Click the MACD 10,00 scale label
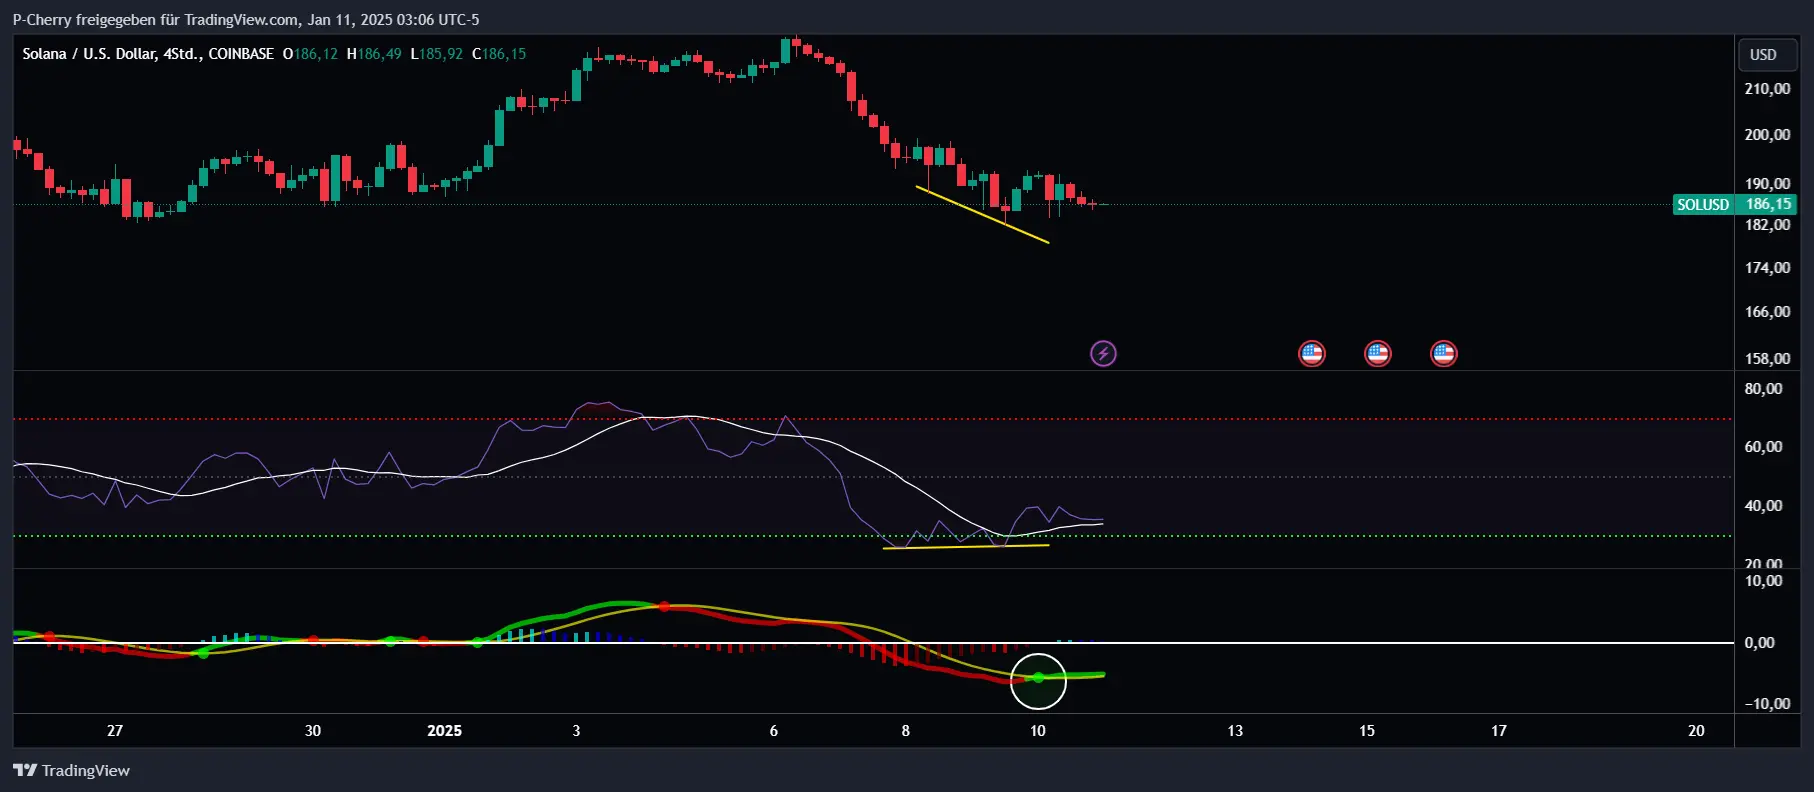1814x792 pixels. tap(1763, 581)
